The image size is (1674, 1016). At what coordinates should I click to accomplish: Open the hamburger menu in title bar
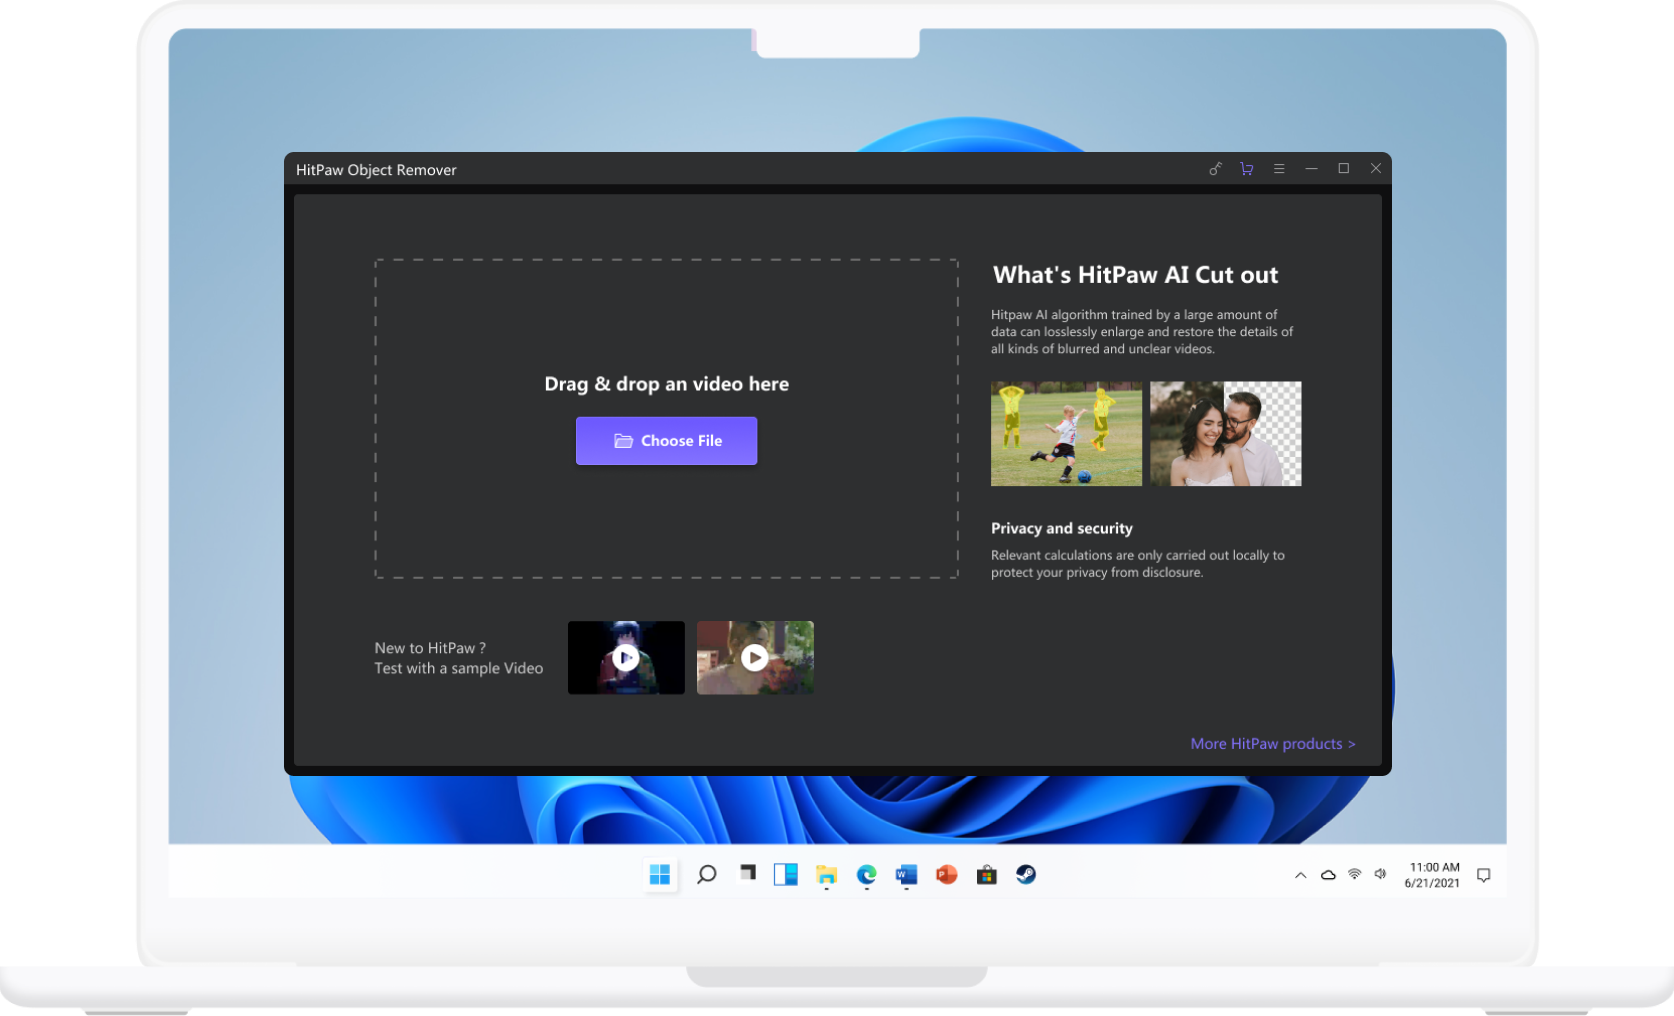1278,169
